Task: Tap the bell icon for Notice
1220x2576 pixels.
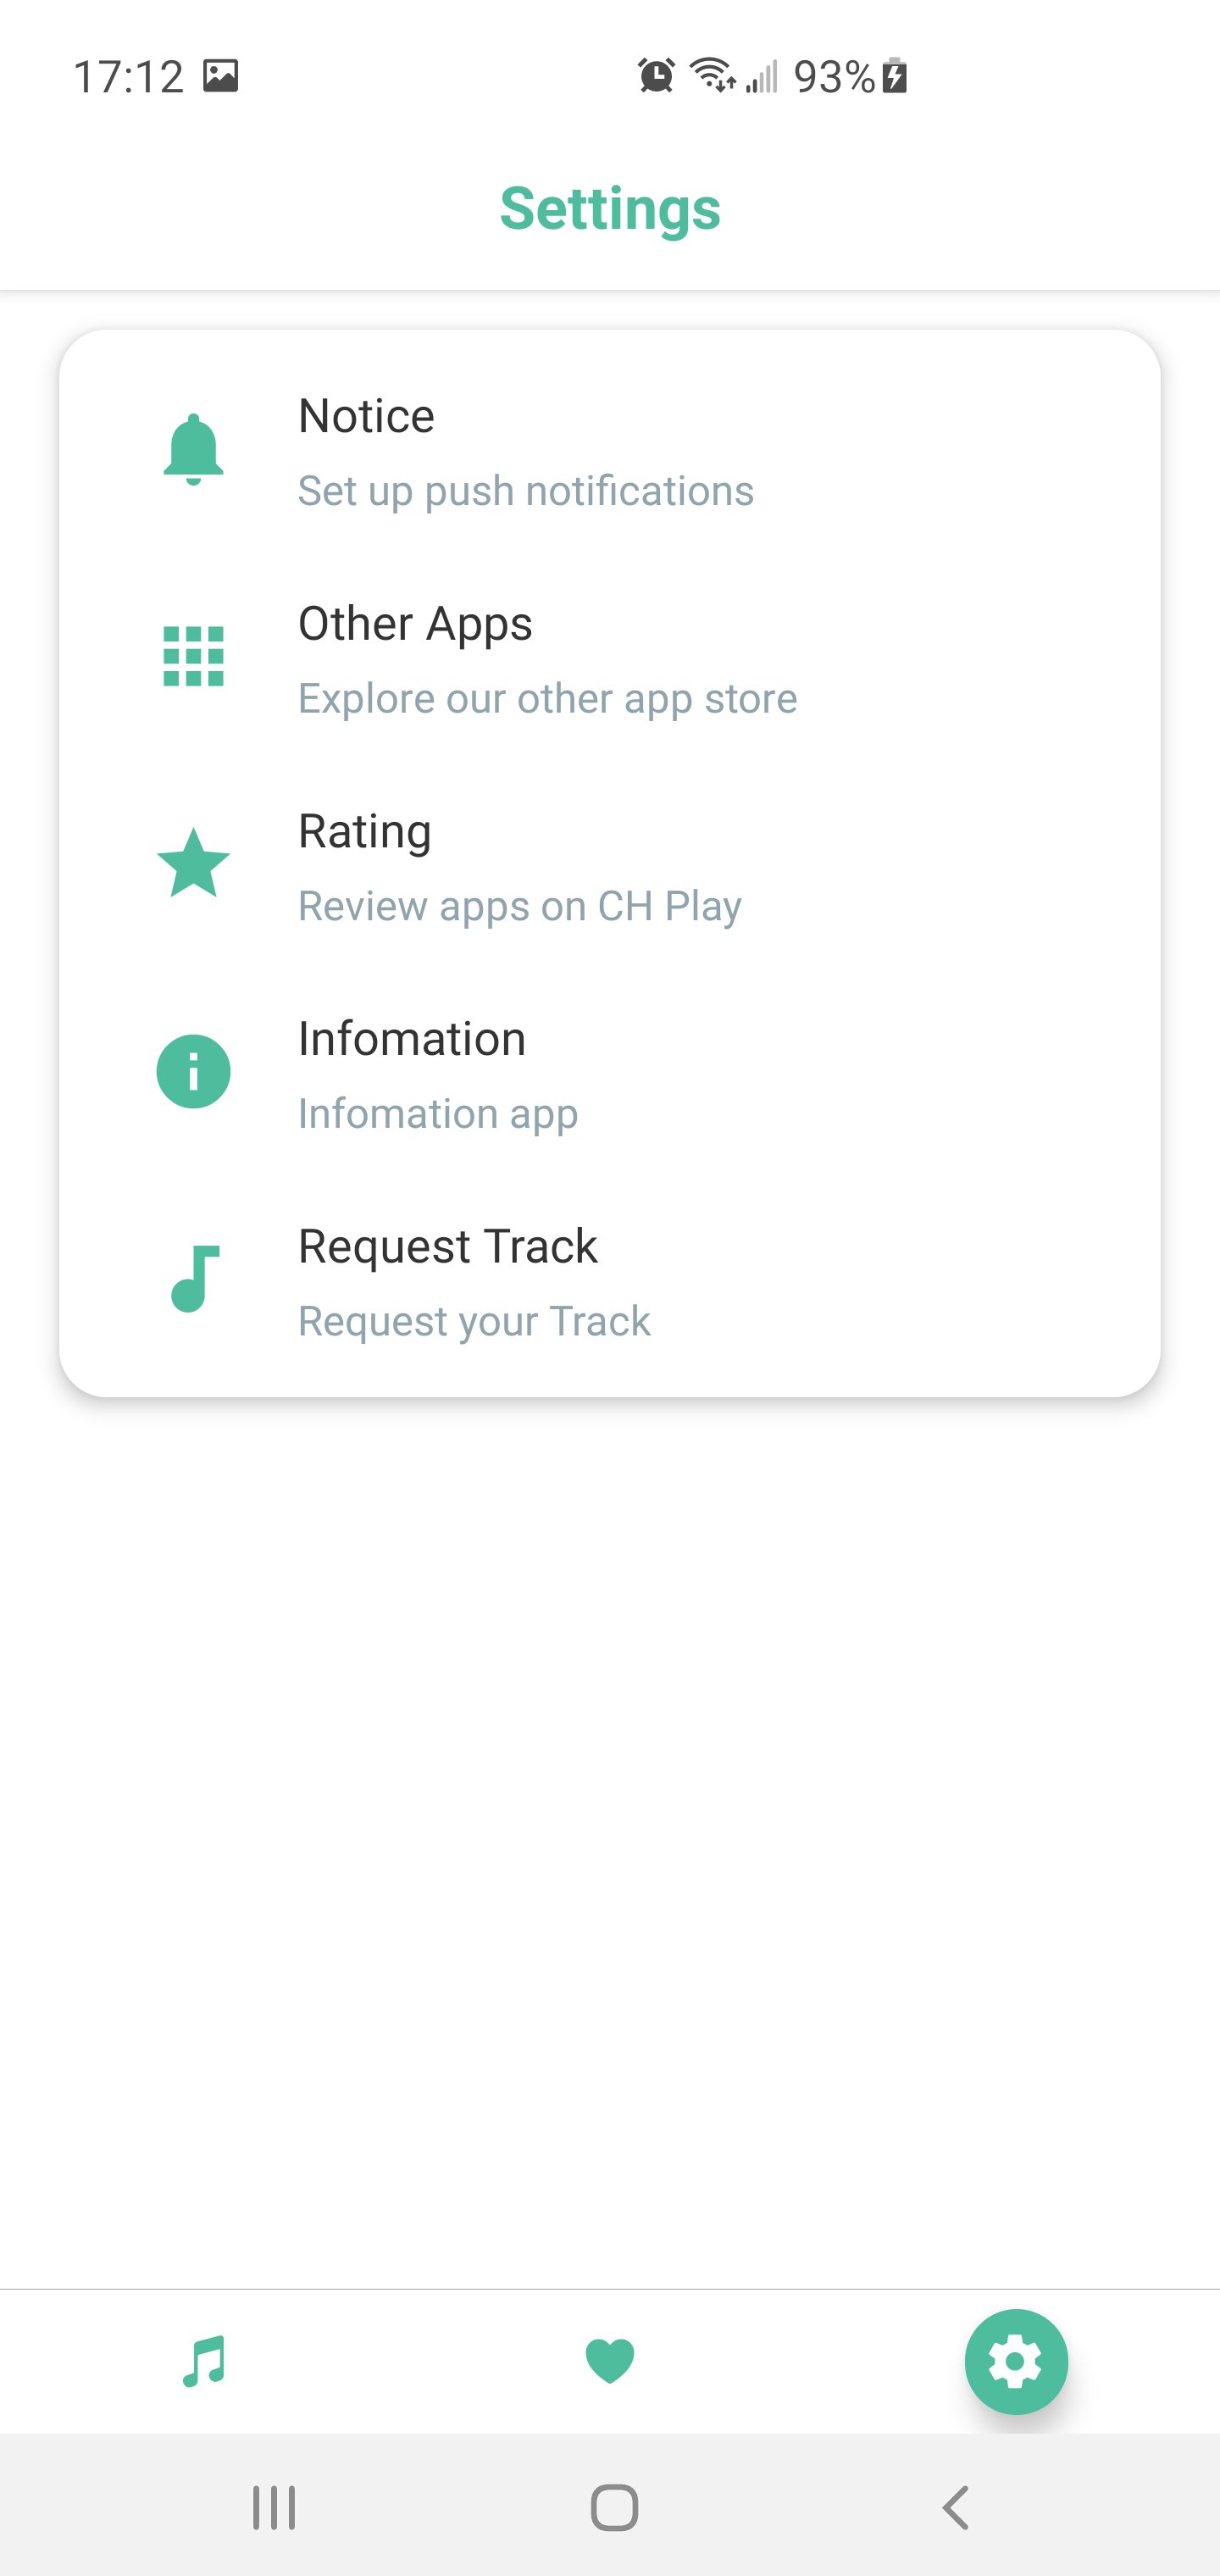Action: coord(193,450)
